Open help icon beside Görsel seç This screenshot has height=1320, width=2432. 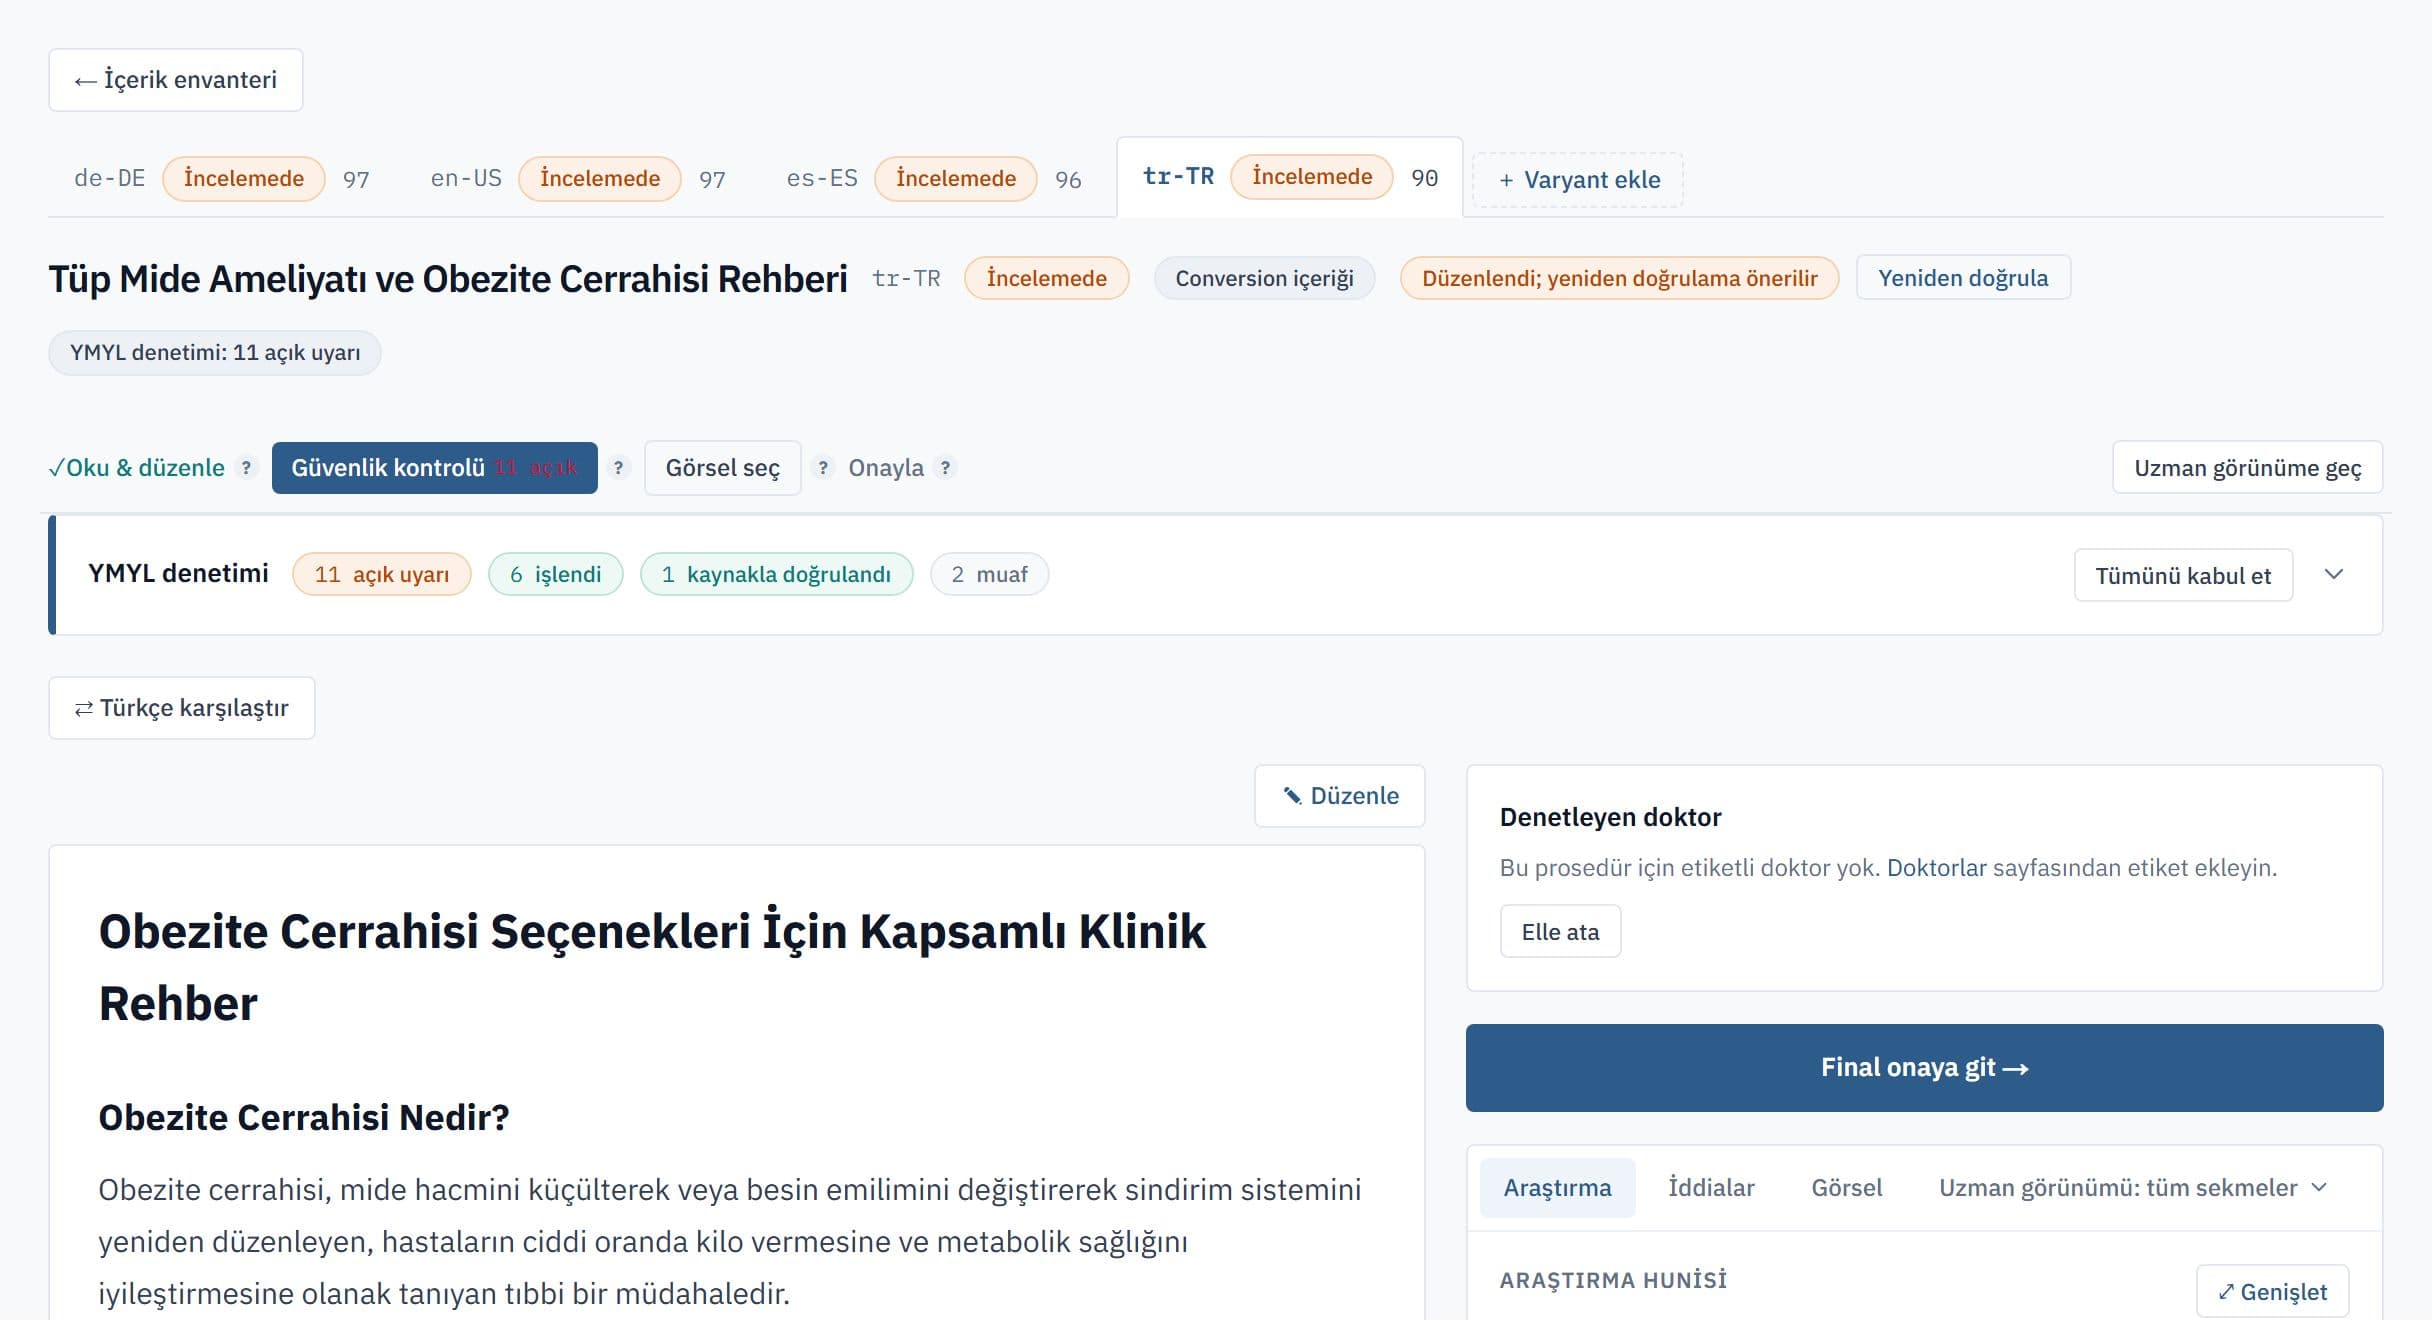click(x=823, y=468)
